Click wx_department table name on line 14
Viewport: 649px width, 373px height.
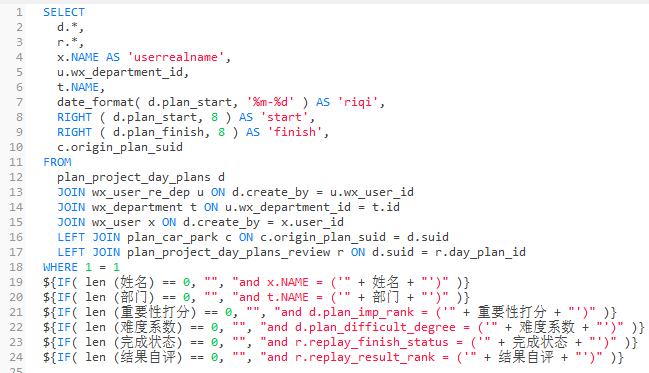point(137,207)
